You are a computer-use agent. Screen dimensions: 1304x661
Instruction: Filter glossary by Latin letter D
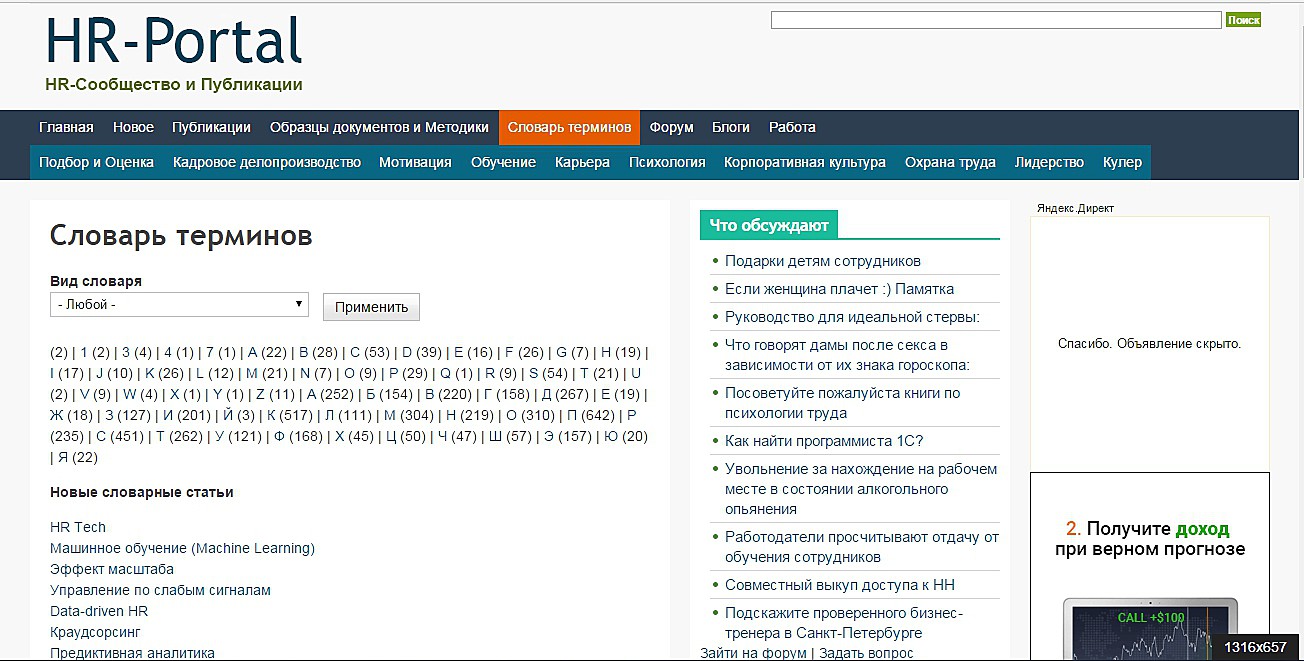[x=407, y=352]
